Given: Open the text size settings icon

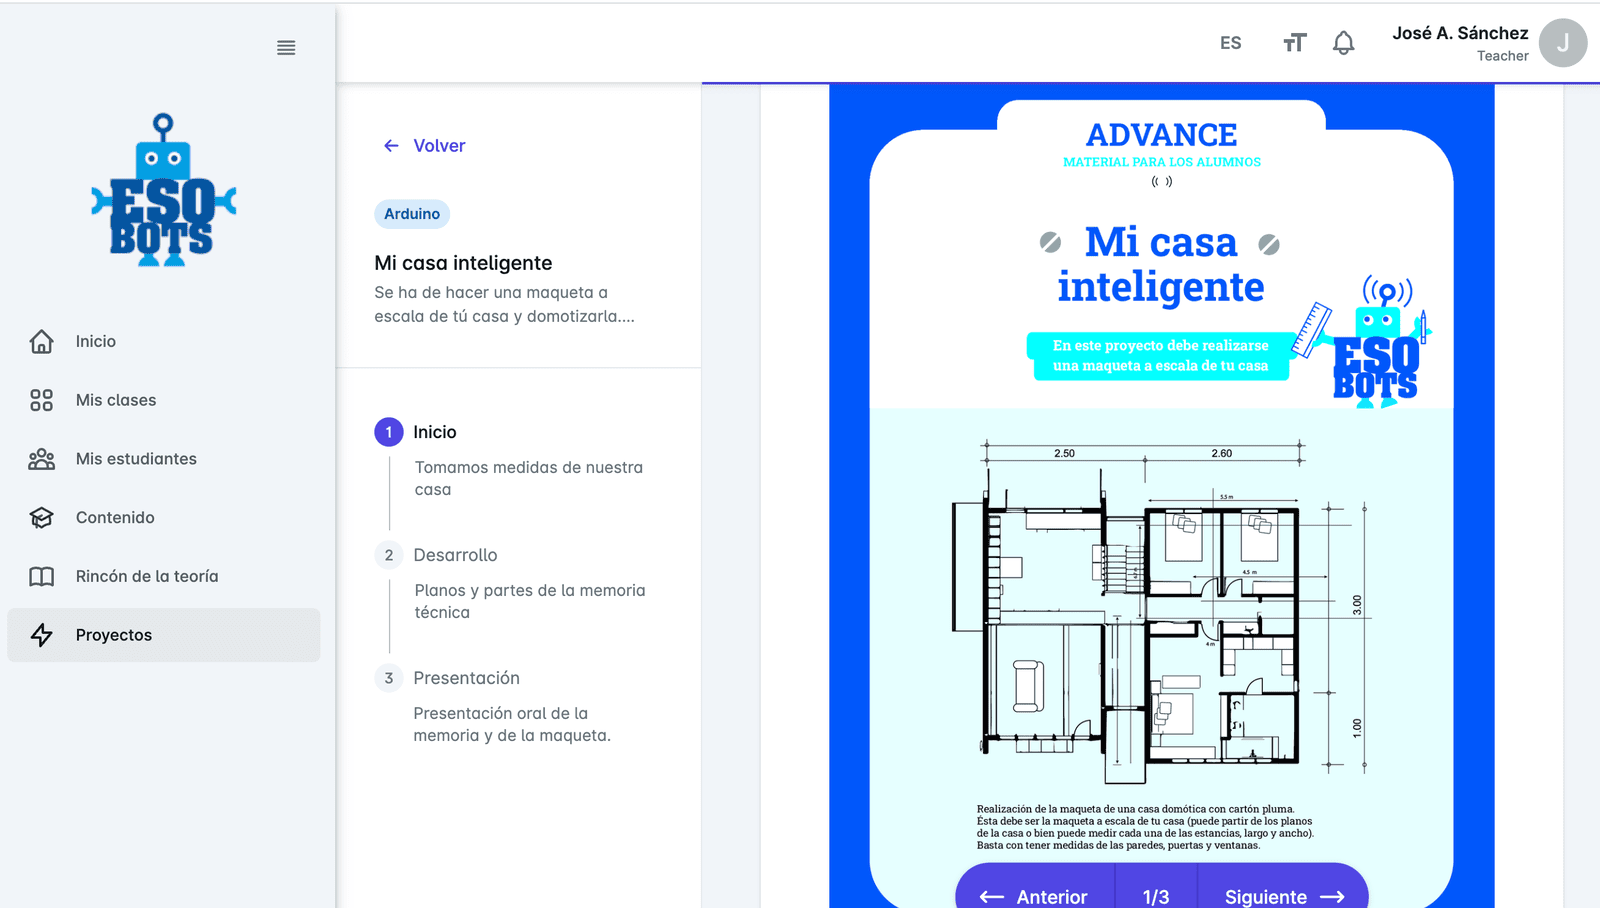Looking at the screenshot, I should 1295,43.
